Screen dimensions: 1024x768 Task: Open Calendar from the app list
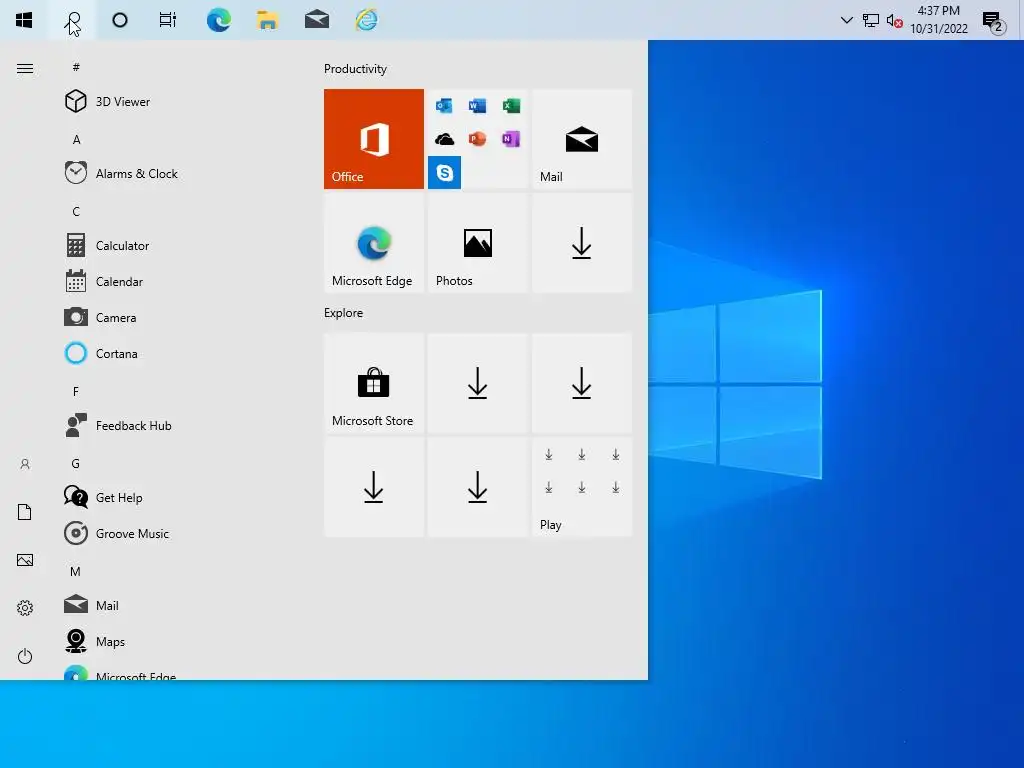pos(182,281)
